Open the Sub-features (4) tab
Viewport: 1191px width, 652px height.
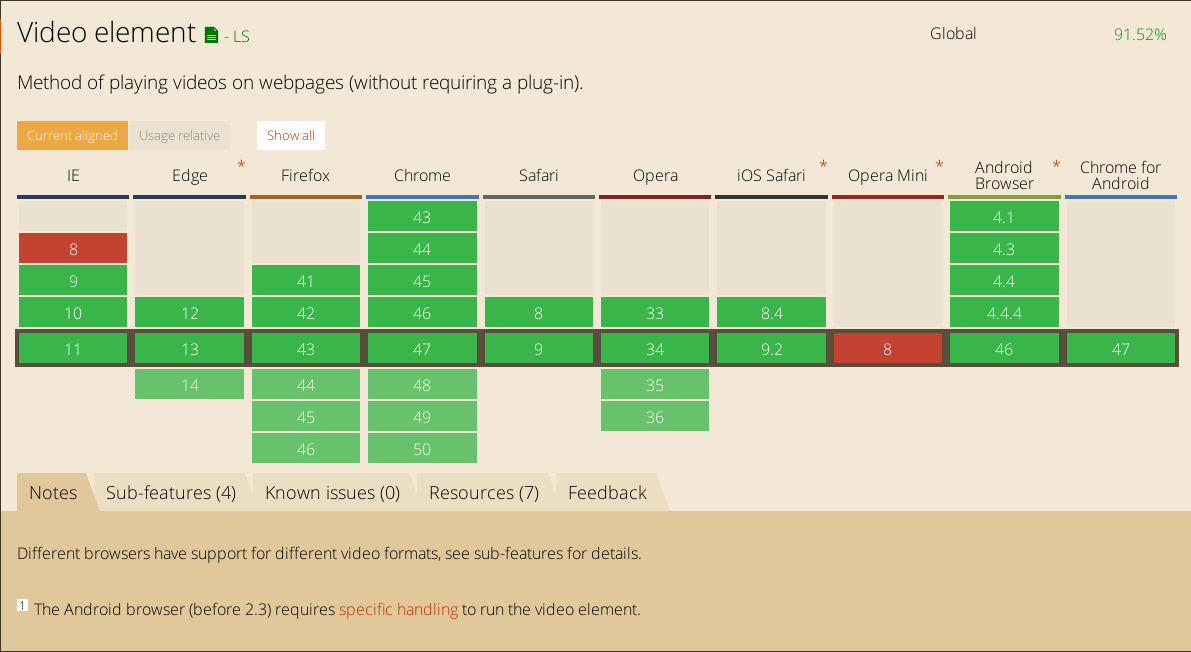[171, 493]
